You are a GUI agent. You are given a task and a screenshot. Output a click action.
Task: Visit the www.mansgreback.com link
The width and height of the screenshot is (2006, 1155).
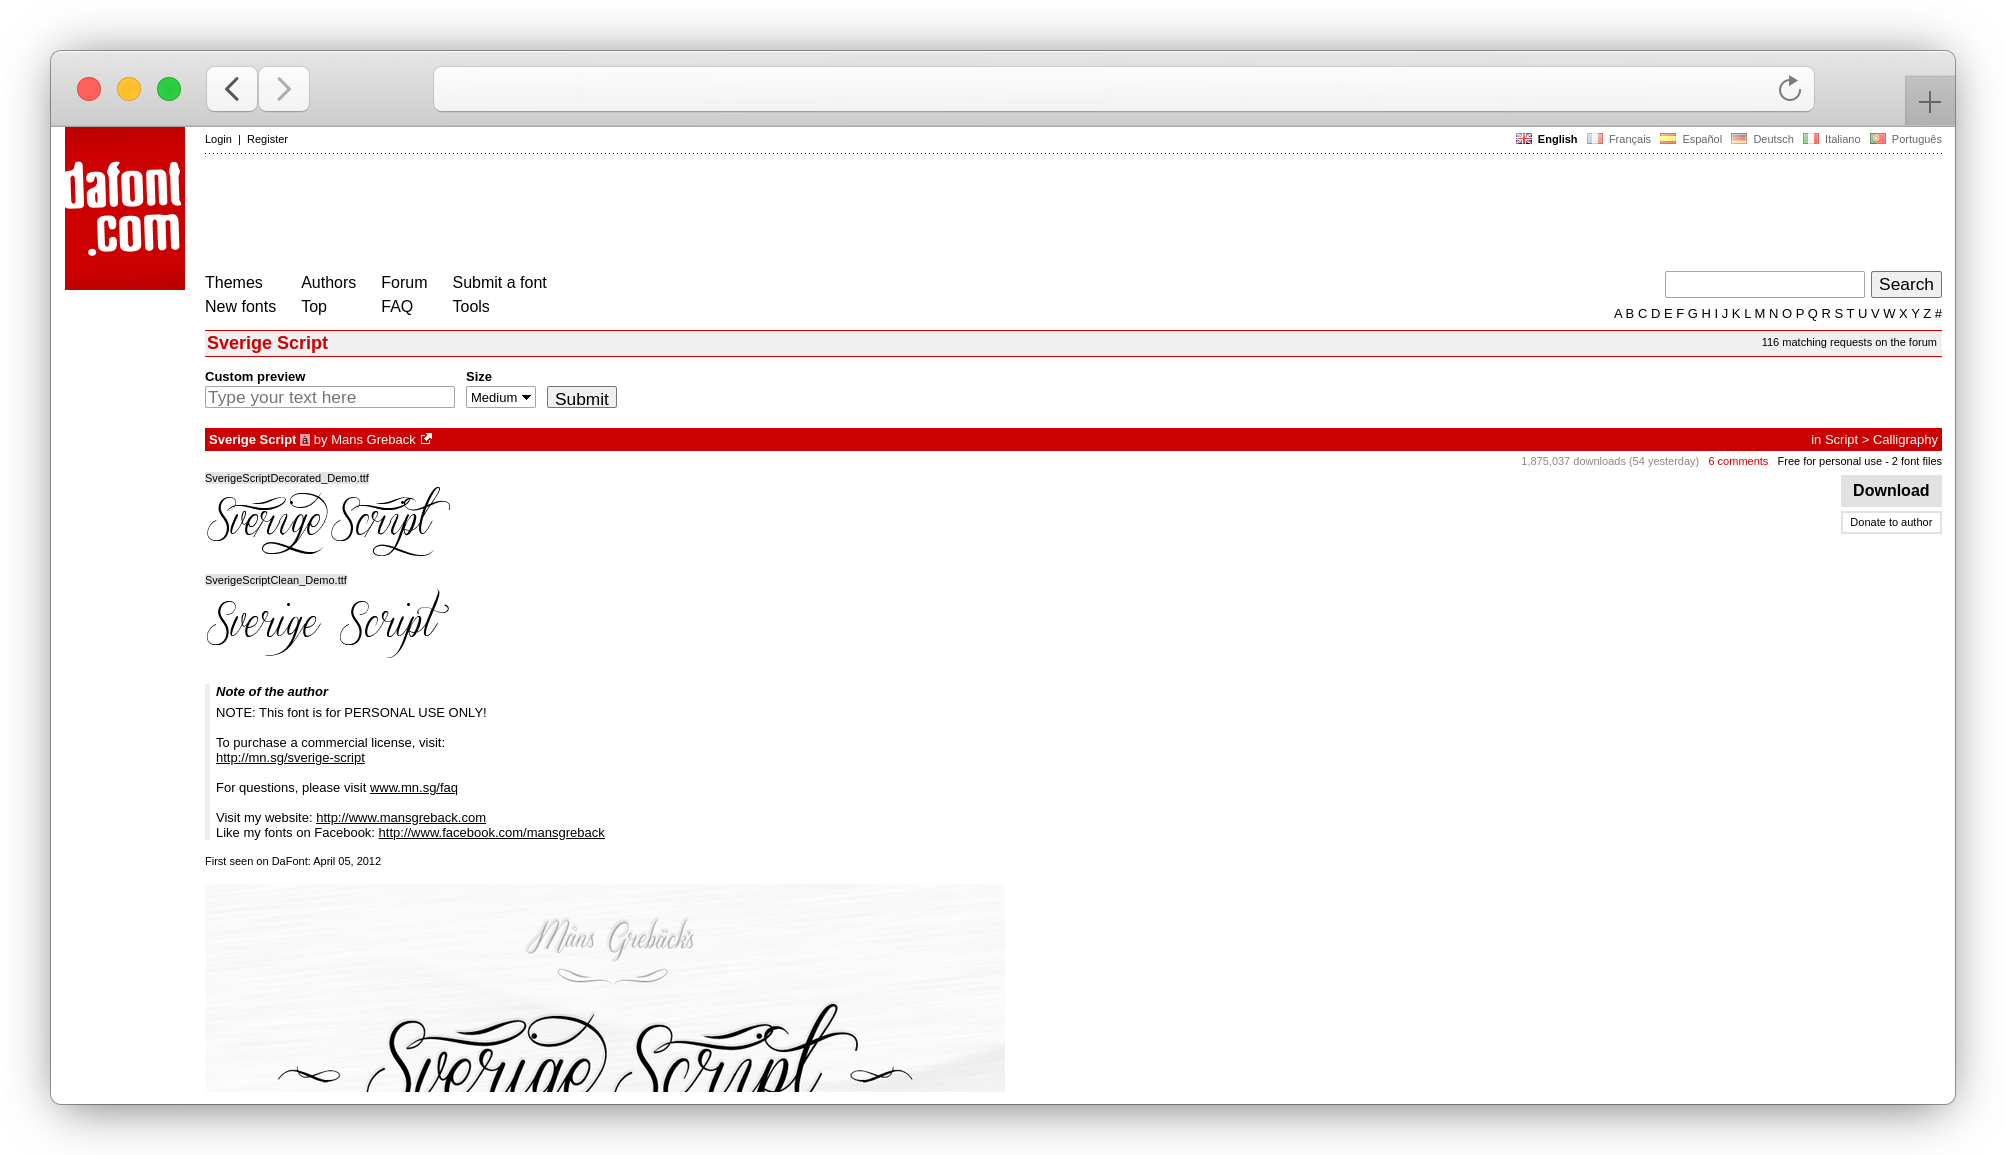(401, 818)
